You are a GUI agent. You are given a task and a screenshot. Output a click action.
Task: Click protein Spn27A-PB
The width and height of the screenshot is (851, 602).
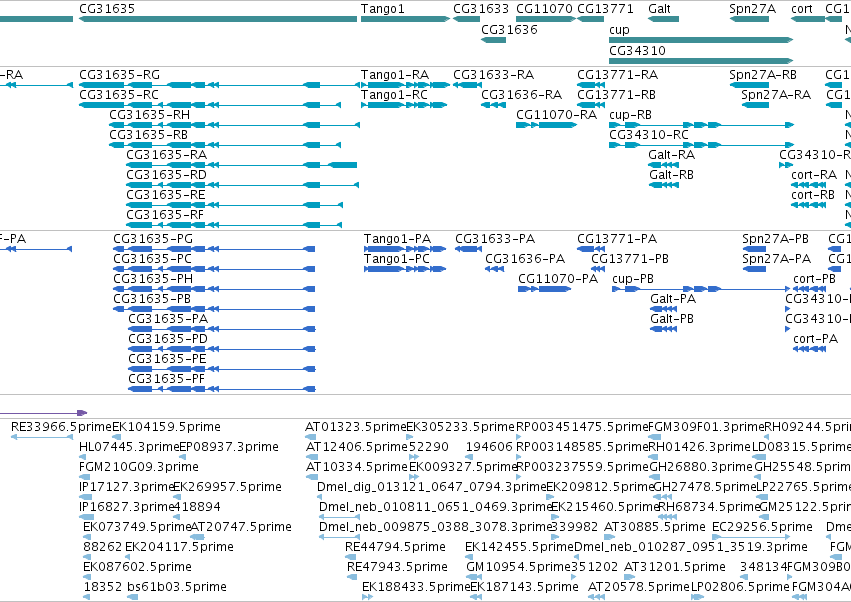pyautogui.click(x=776, y=239)
